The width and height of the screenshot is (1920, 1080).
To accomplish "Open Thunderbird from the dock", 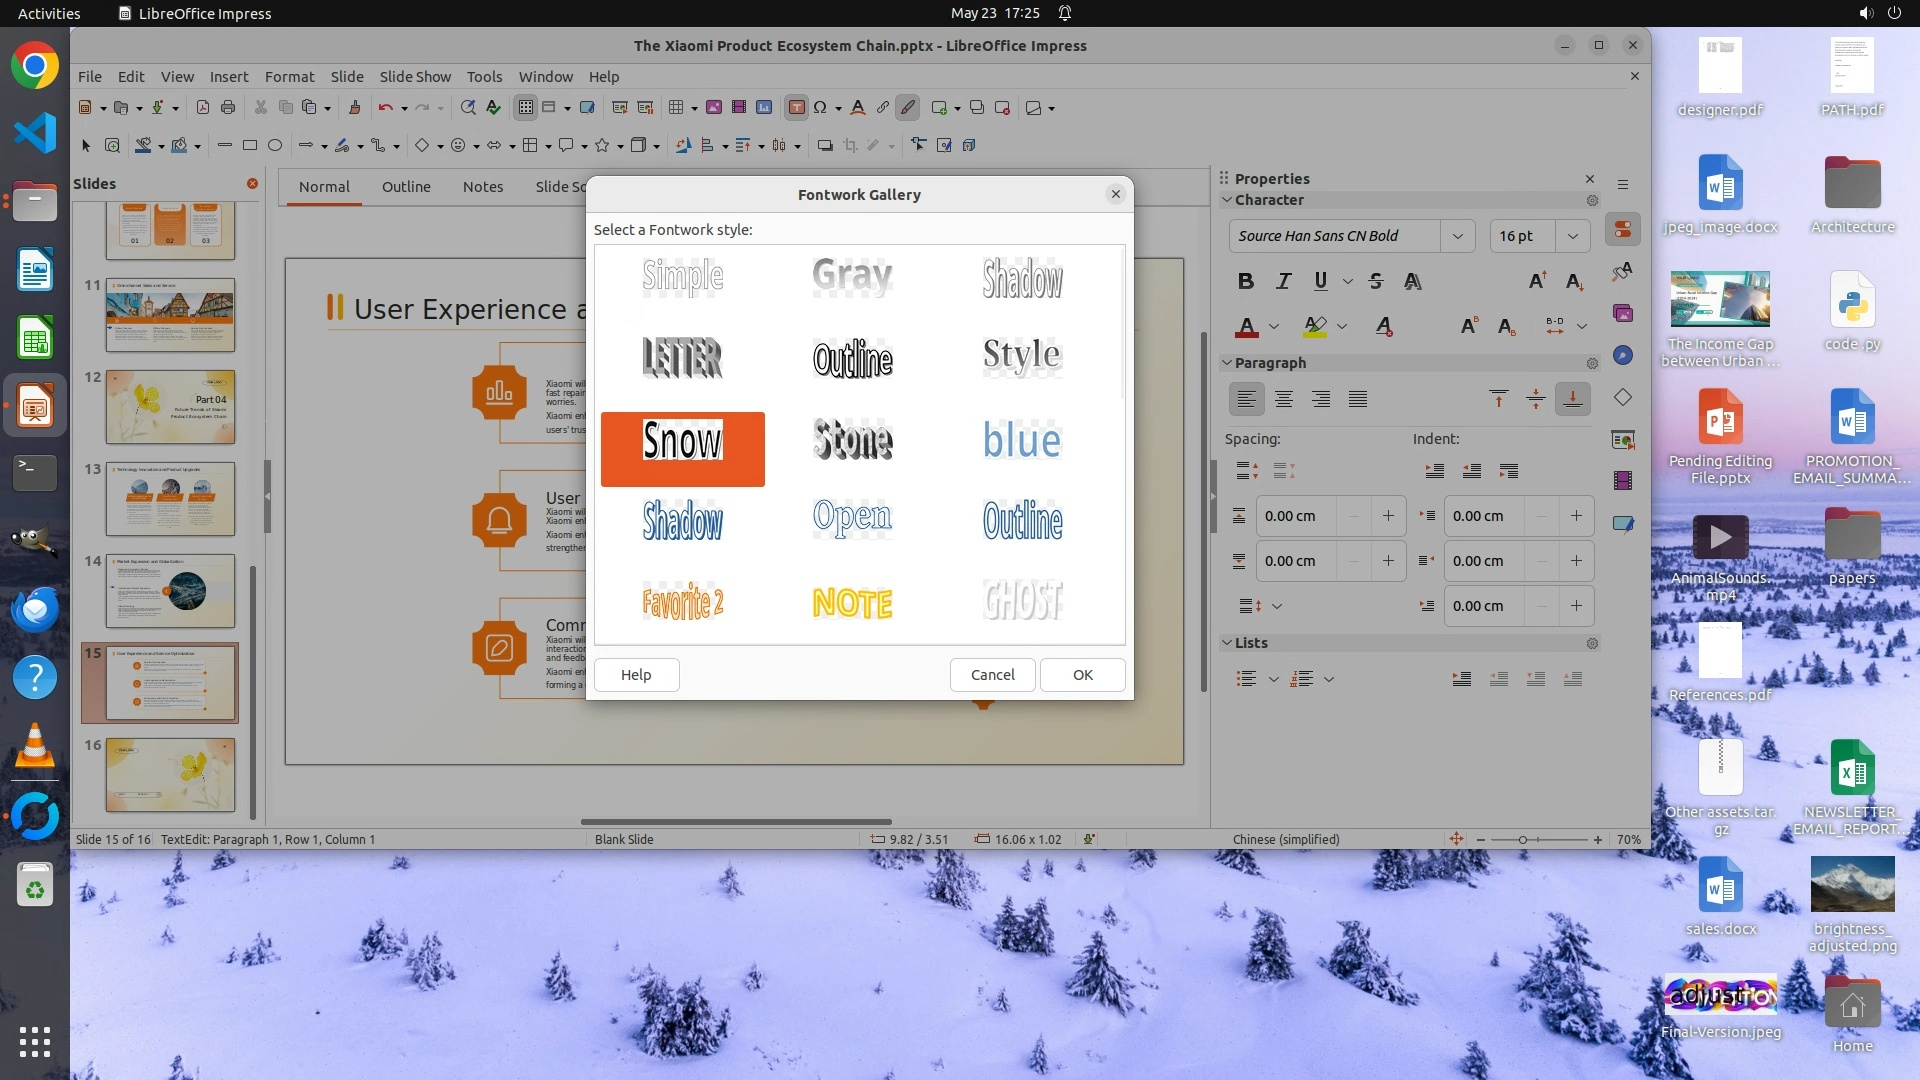I will pyautogui.click(x=35, y=608).
